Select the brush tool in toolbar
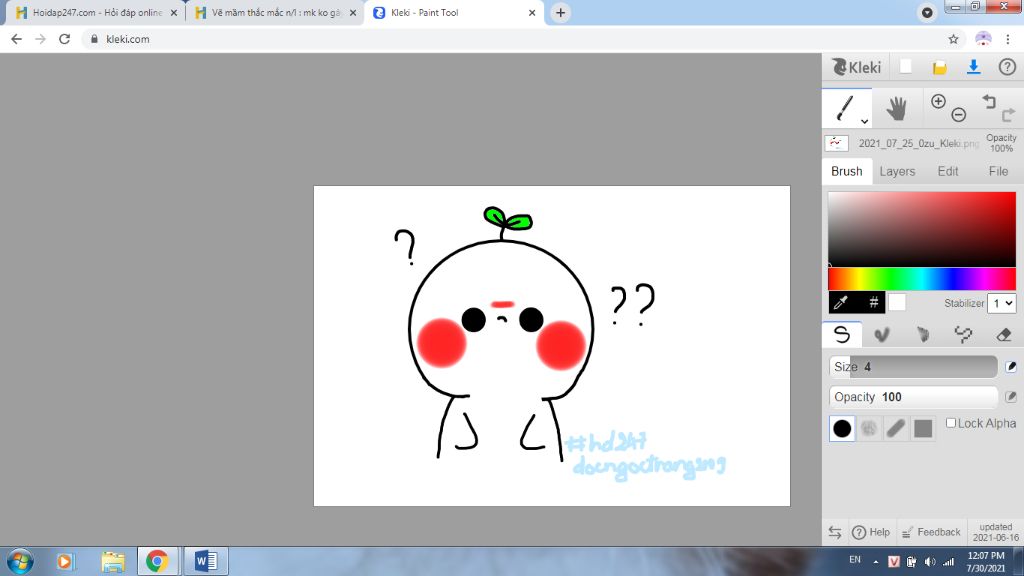Viewport: 1024px width, 576px height. pos(846,108)
